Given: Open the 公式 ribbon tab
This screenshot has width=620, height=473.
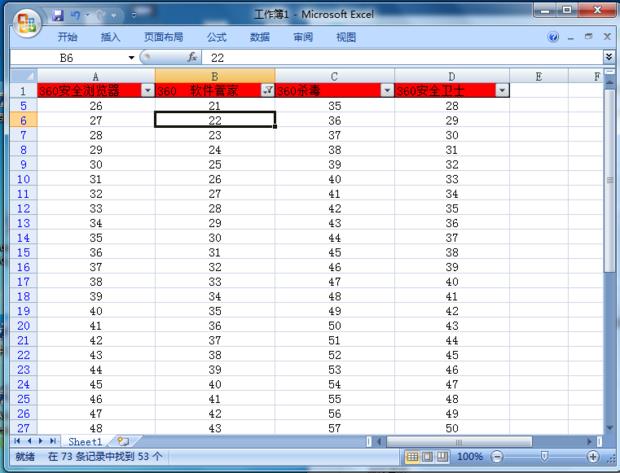Looking at the screenshot, I should click(216, 37).
